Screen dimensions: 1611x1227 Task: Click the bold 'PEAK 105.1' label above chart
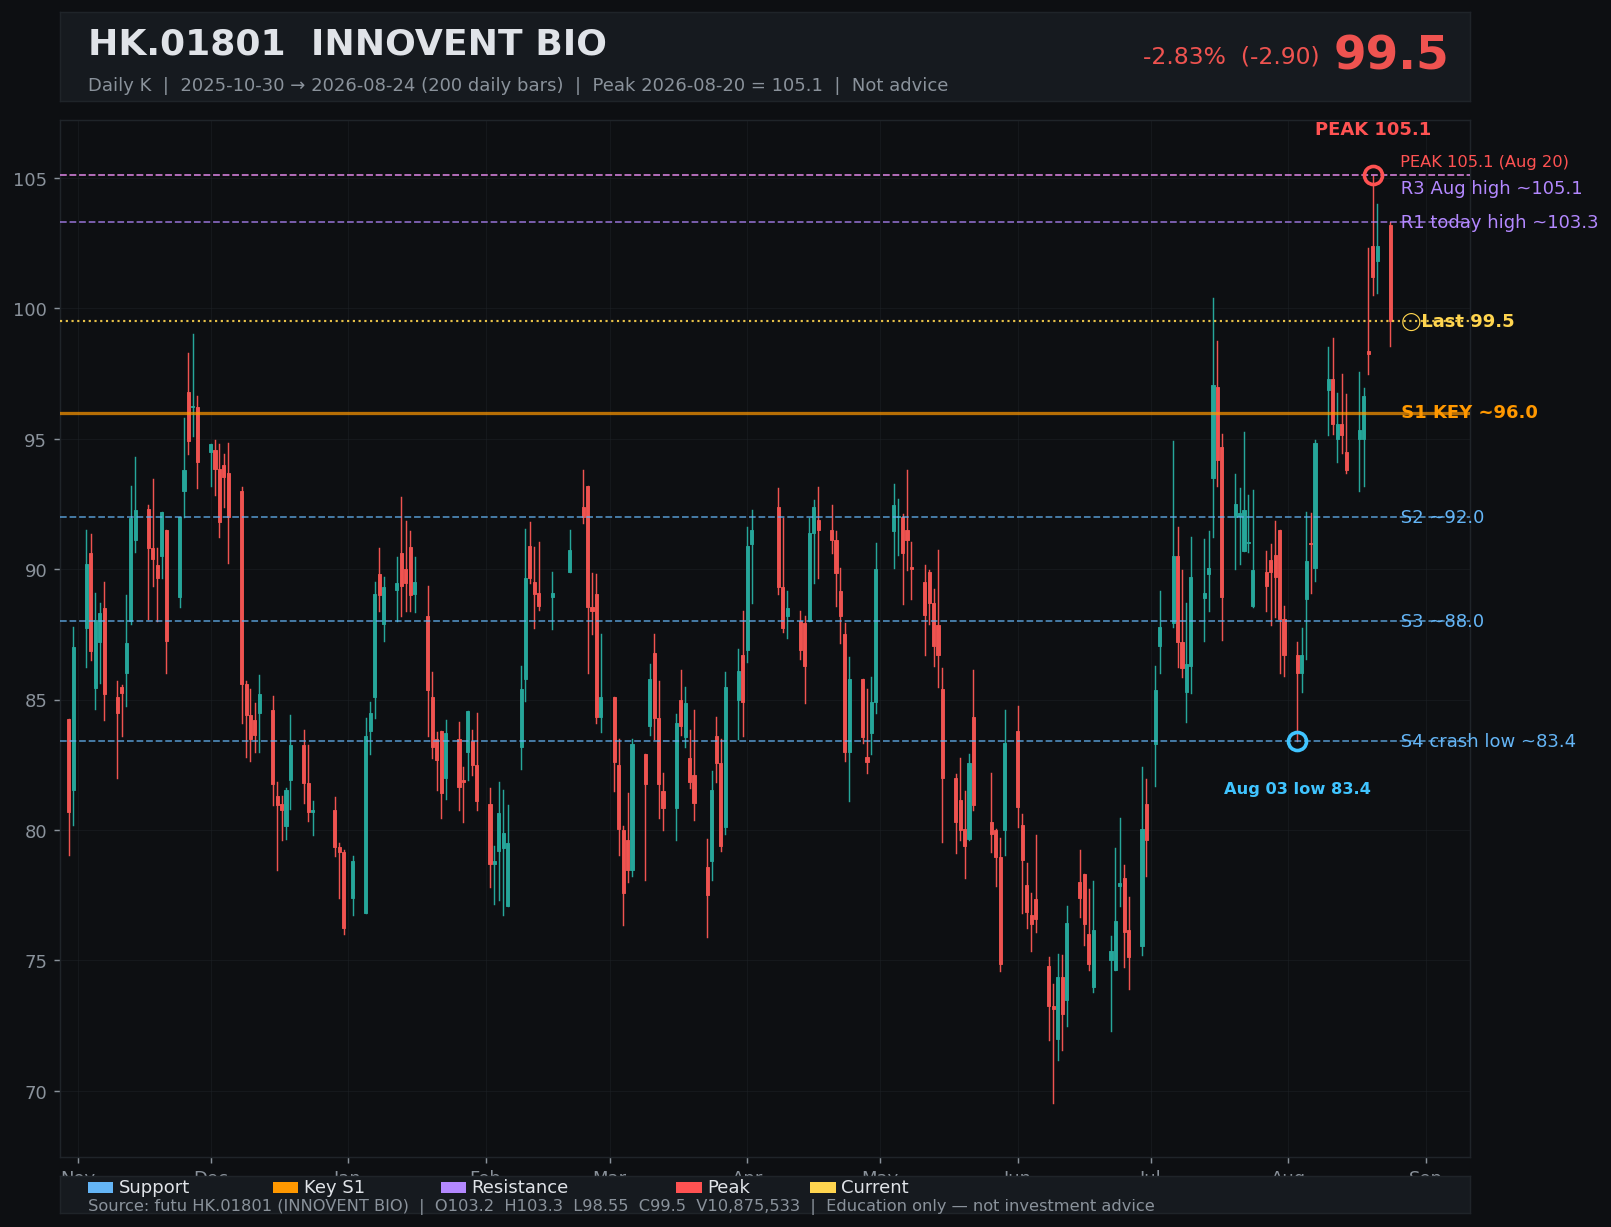point(1373,129)
